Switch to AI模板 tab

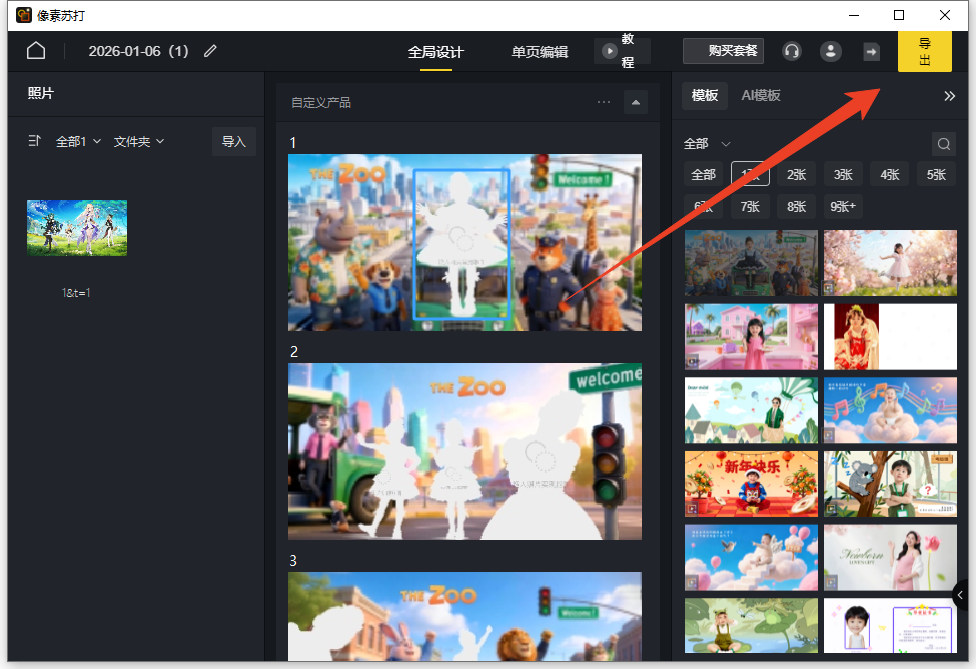click(761, 96)
